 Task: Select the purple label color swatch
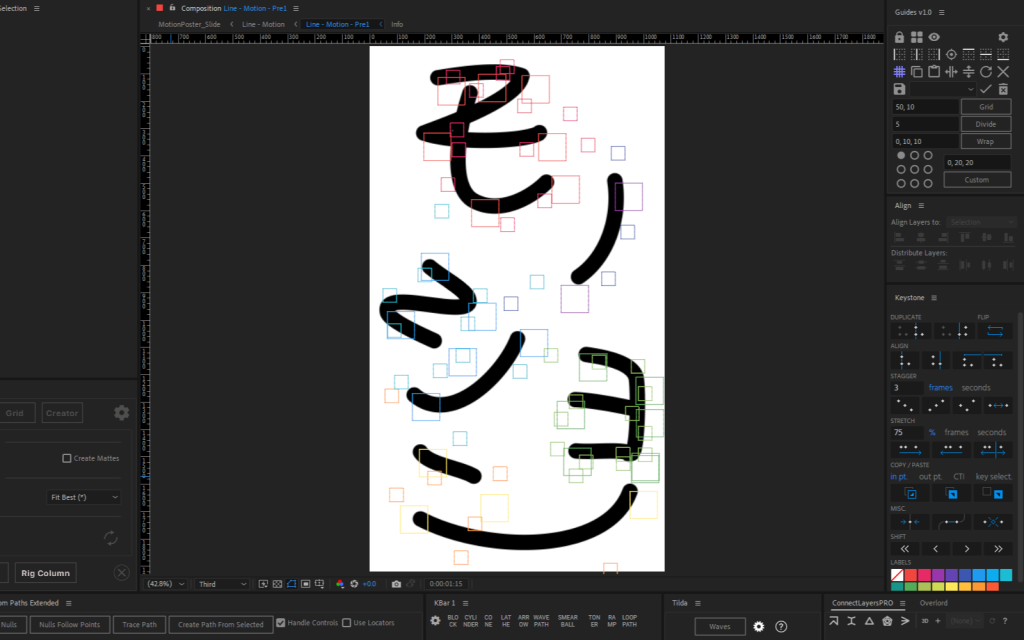pyautogui.click(x=938, y=575)
